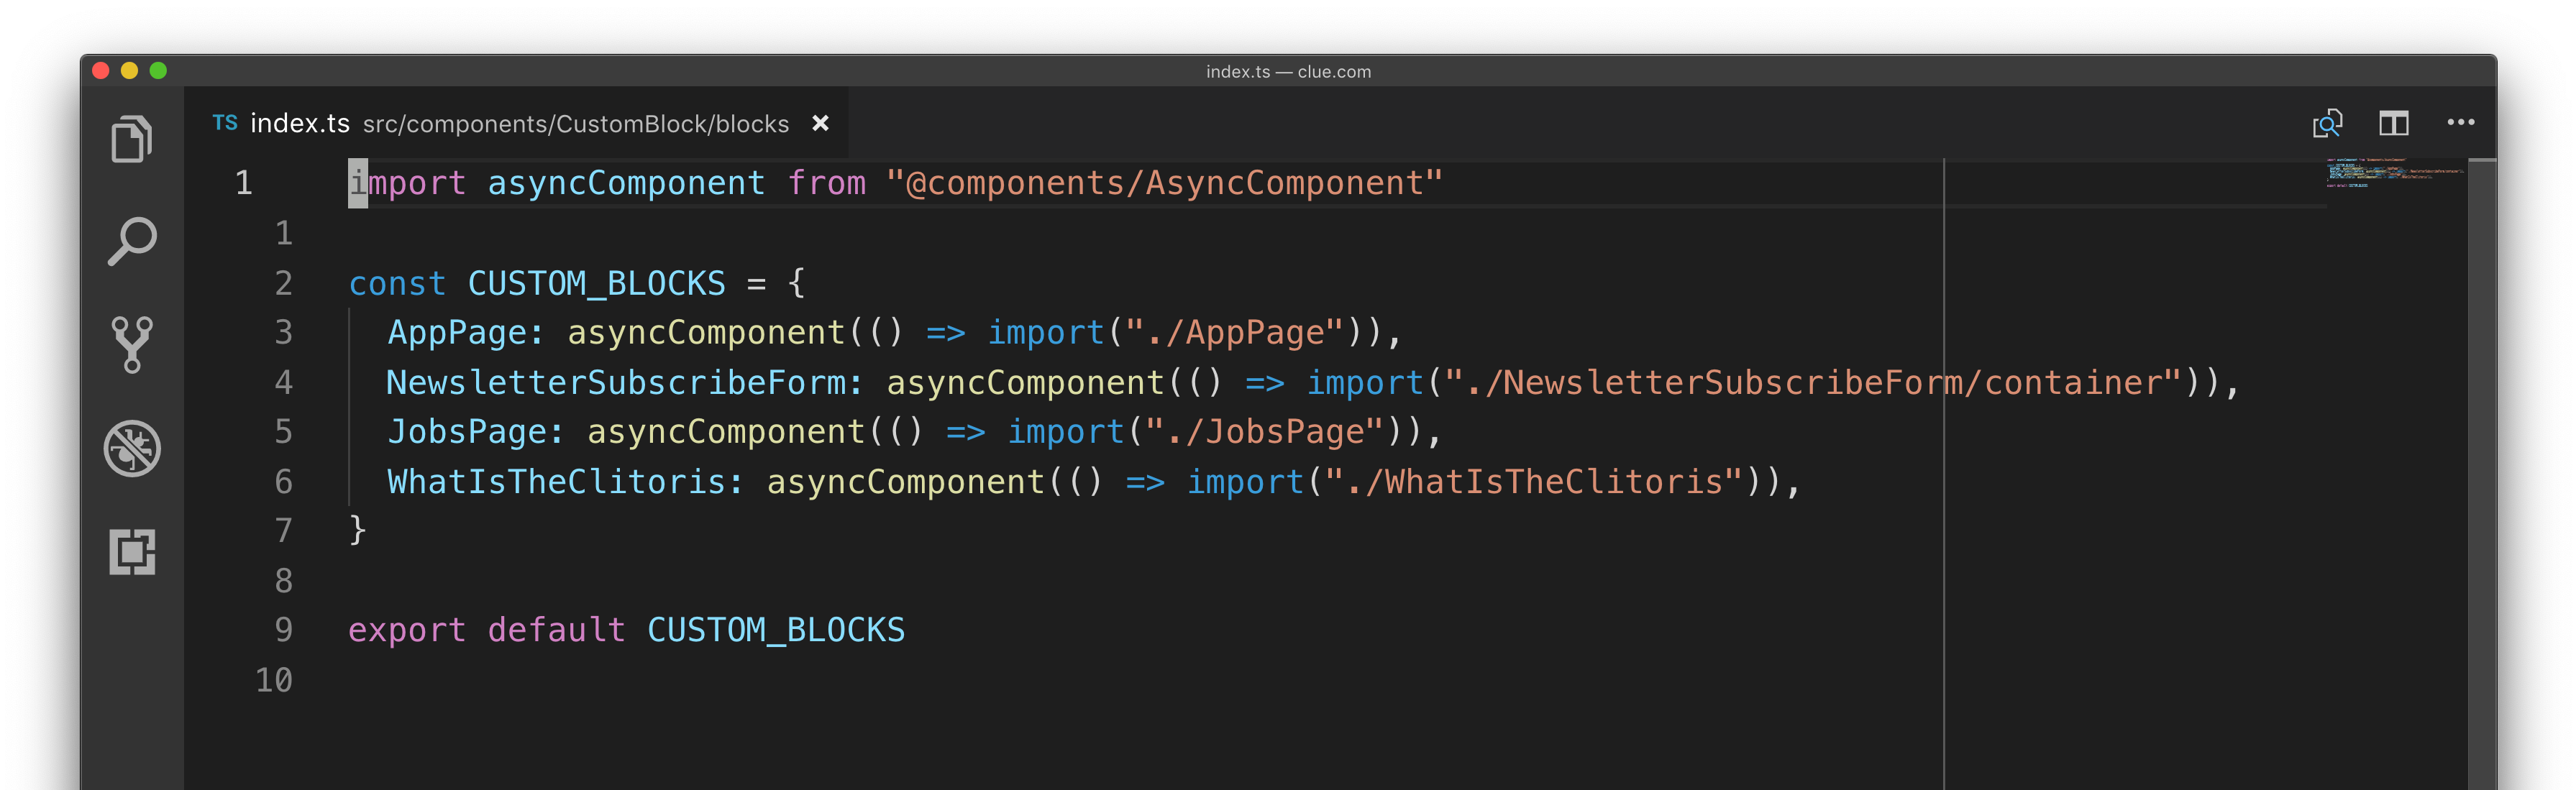
Task: Open the Extensions view
Action: point(131,551)
